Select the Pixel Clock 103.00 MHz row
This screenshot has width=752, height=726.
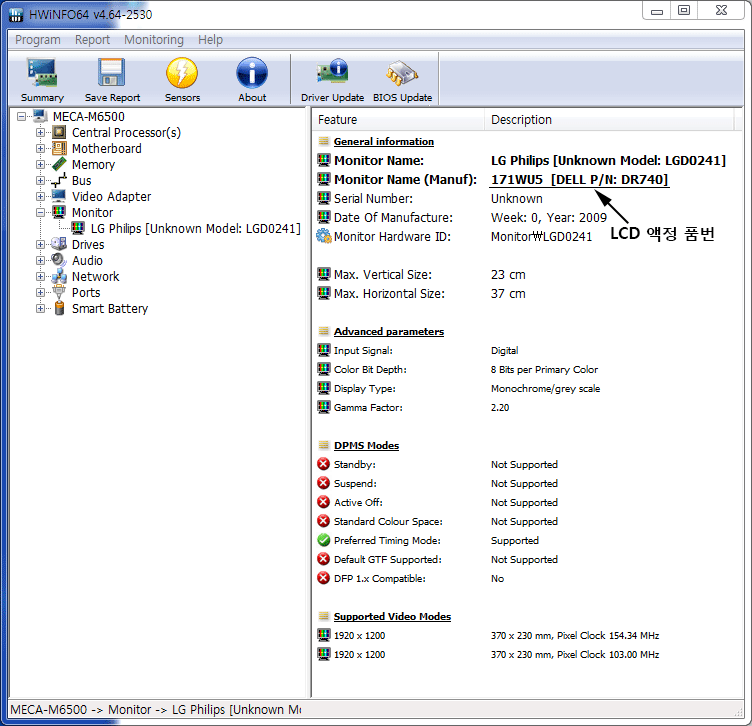pyautogui.click(x=526, y=655)
